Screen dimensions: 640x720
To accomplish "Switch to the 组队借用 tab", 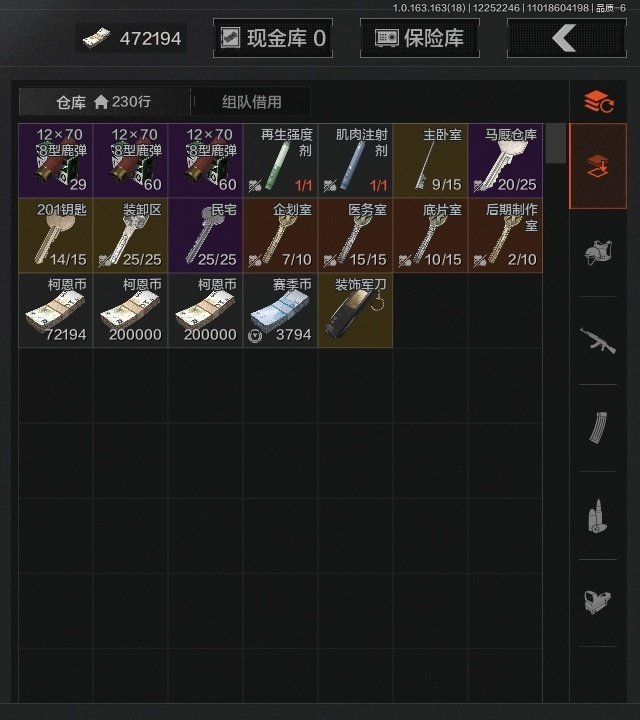I will 252,101.
